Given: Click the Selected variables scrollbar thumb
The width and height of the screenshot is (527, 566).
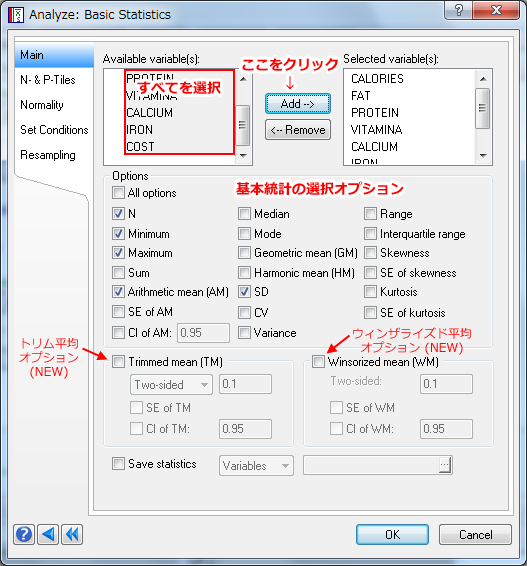Looking at the screenshot, I should click(483, 108).
